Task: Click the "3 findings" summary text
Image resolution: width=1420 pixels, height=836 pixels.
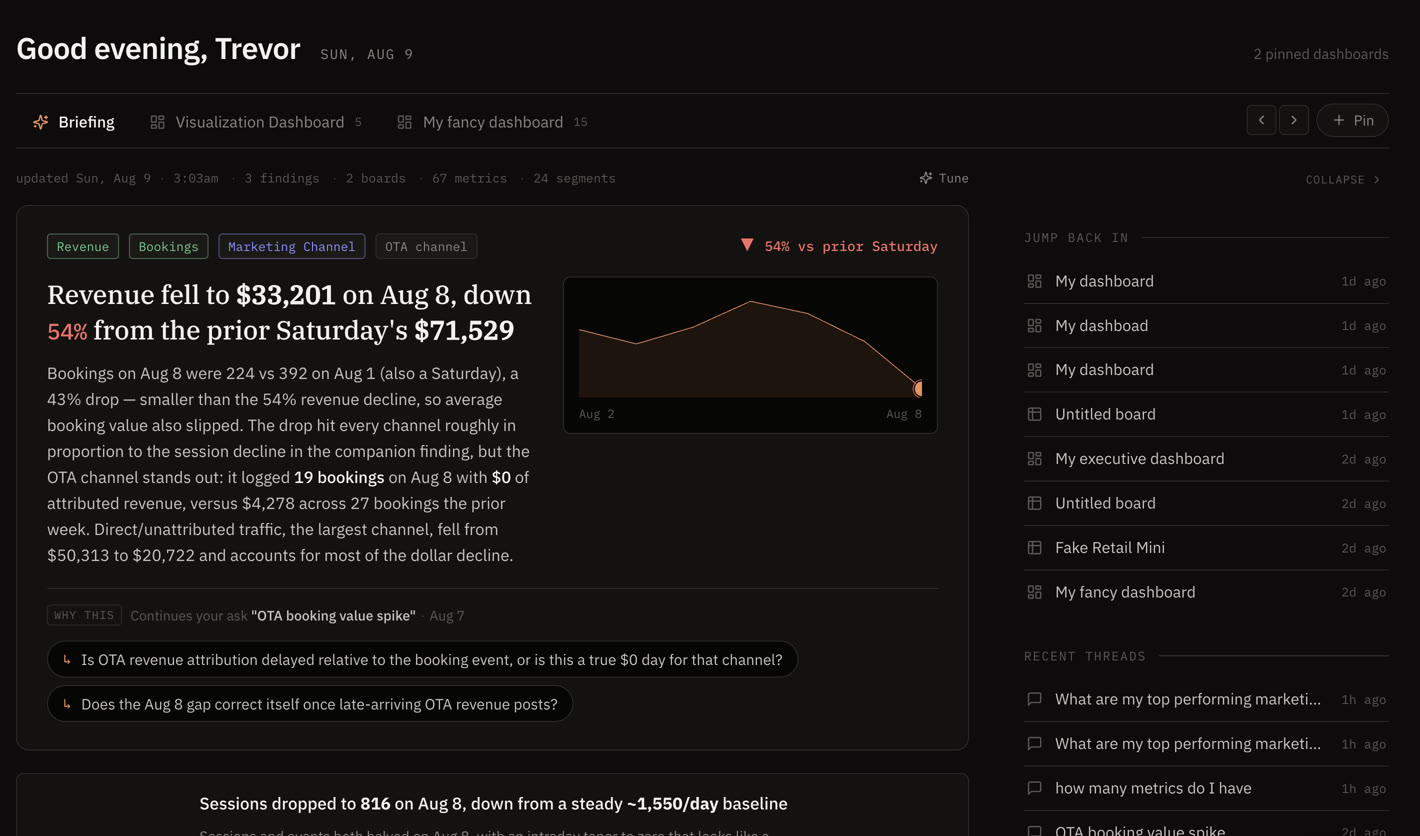Action: coord(282,178)
